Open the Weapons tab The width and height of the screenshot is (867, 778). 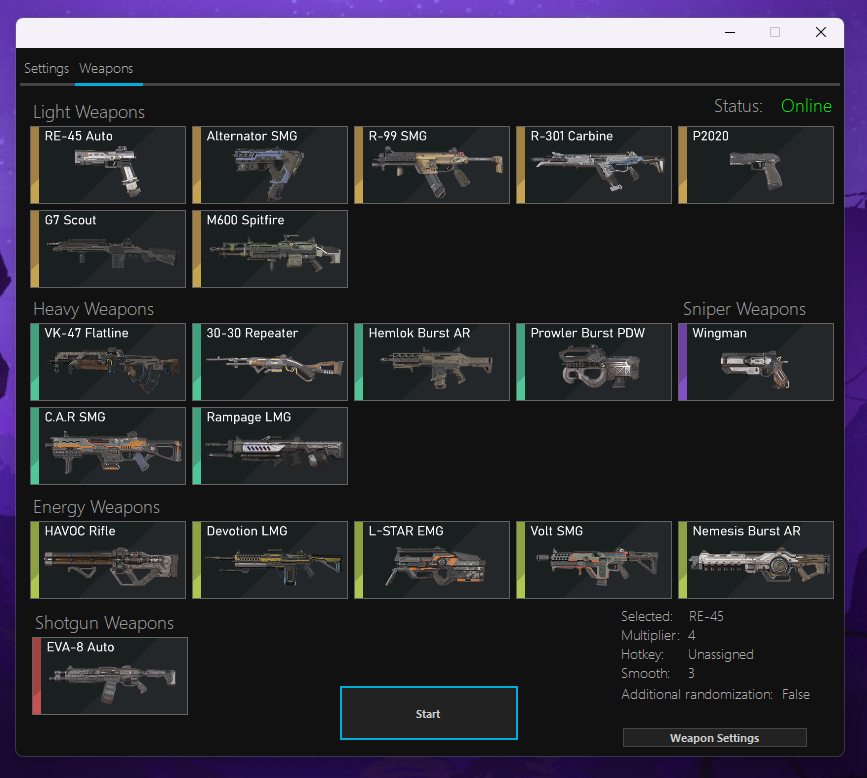coord(106,69)
